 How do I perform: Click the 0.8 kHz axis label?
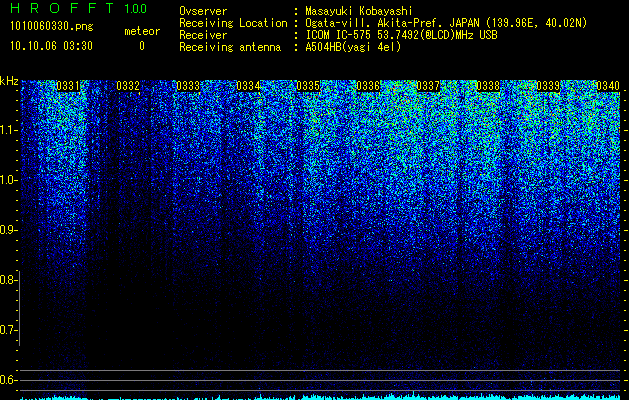[8, 280]
